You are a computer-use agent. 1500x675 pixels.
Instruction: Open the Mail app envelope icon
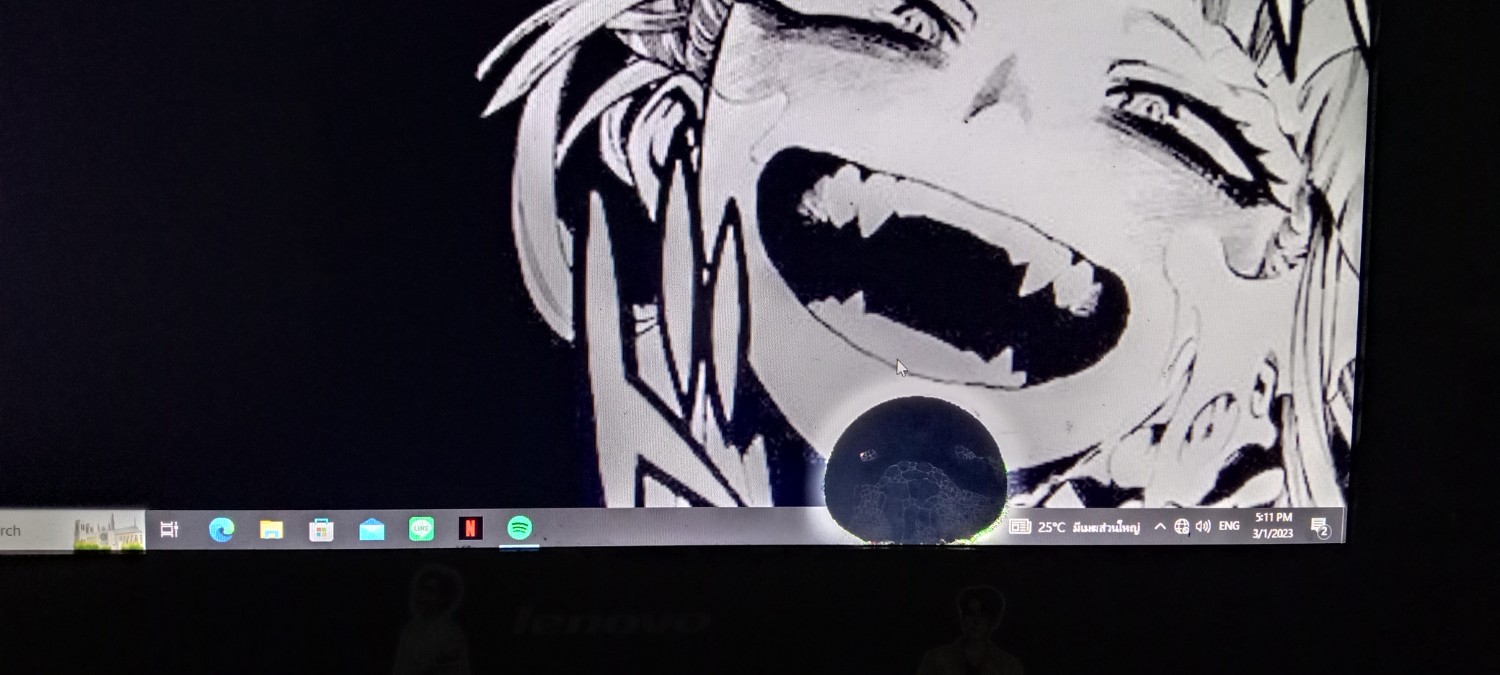(x=372, y=529)
